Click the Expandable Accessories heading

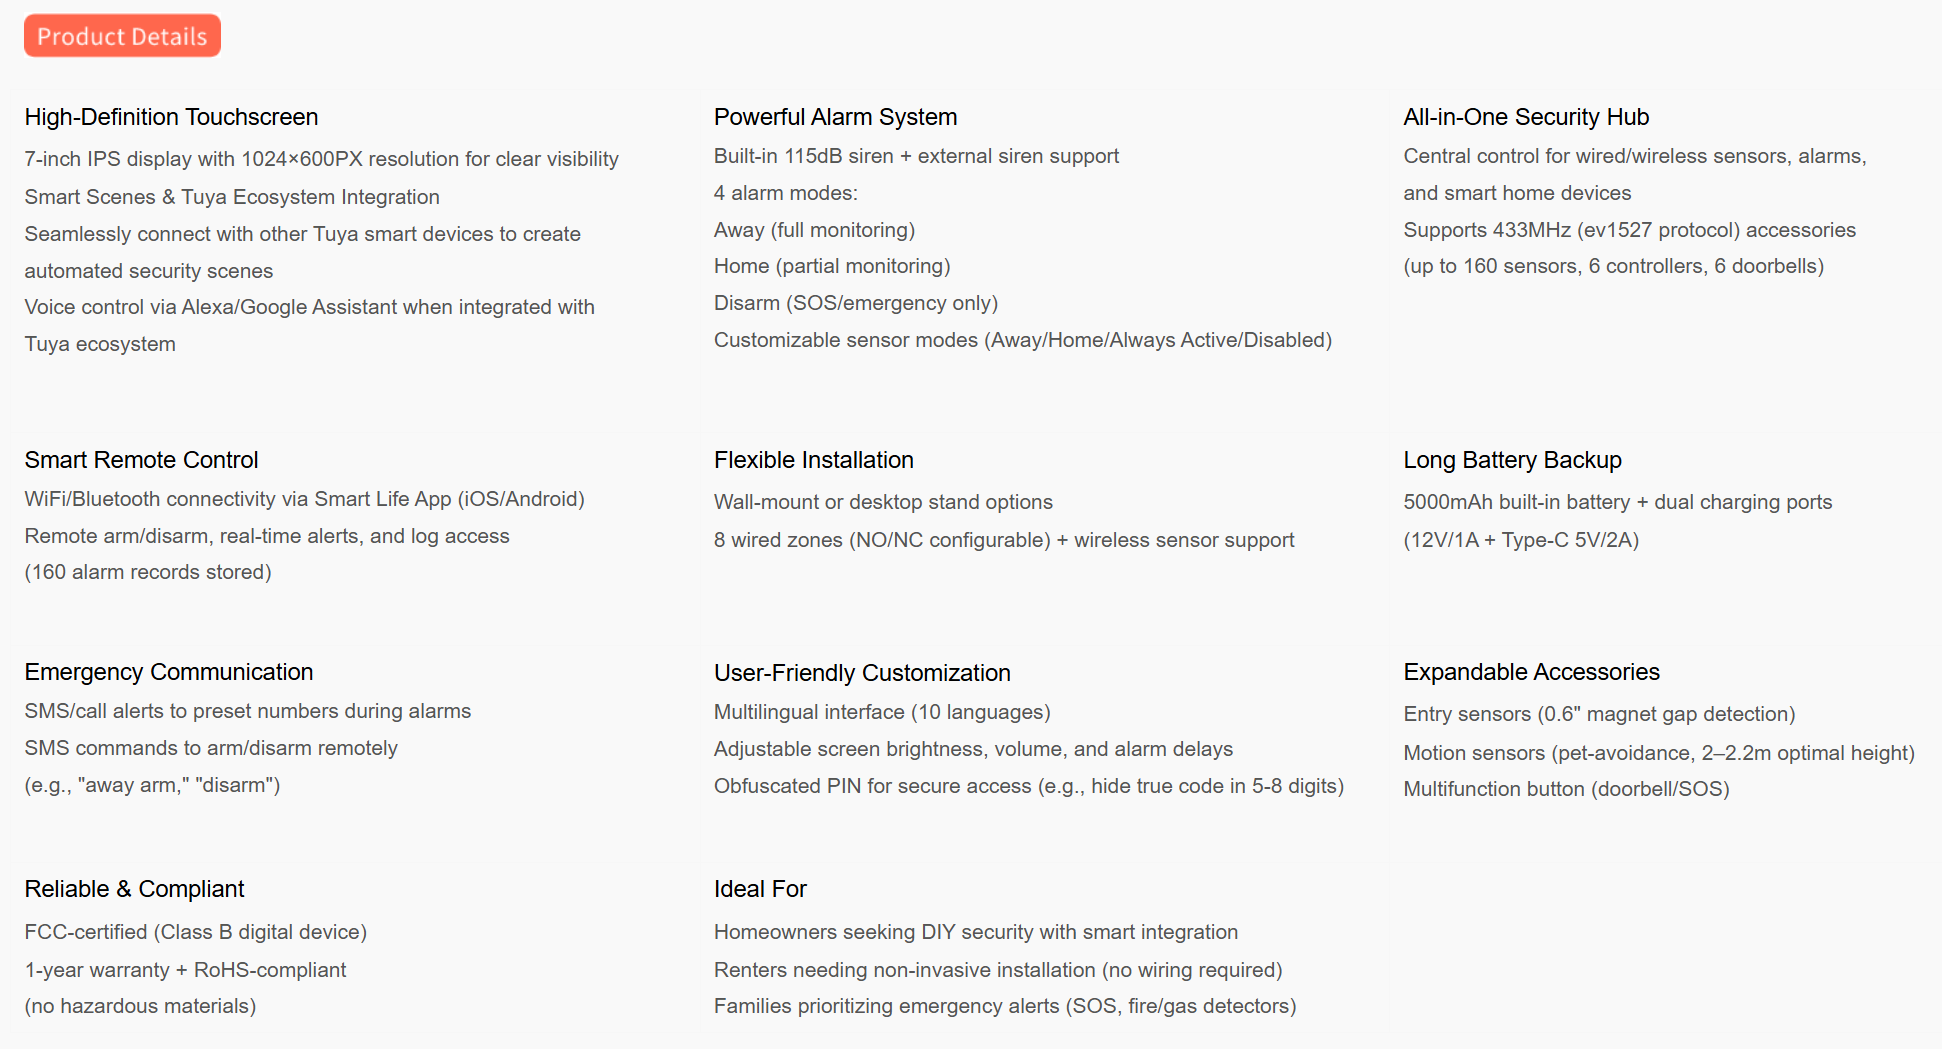click(1531, 672)
